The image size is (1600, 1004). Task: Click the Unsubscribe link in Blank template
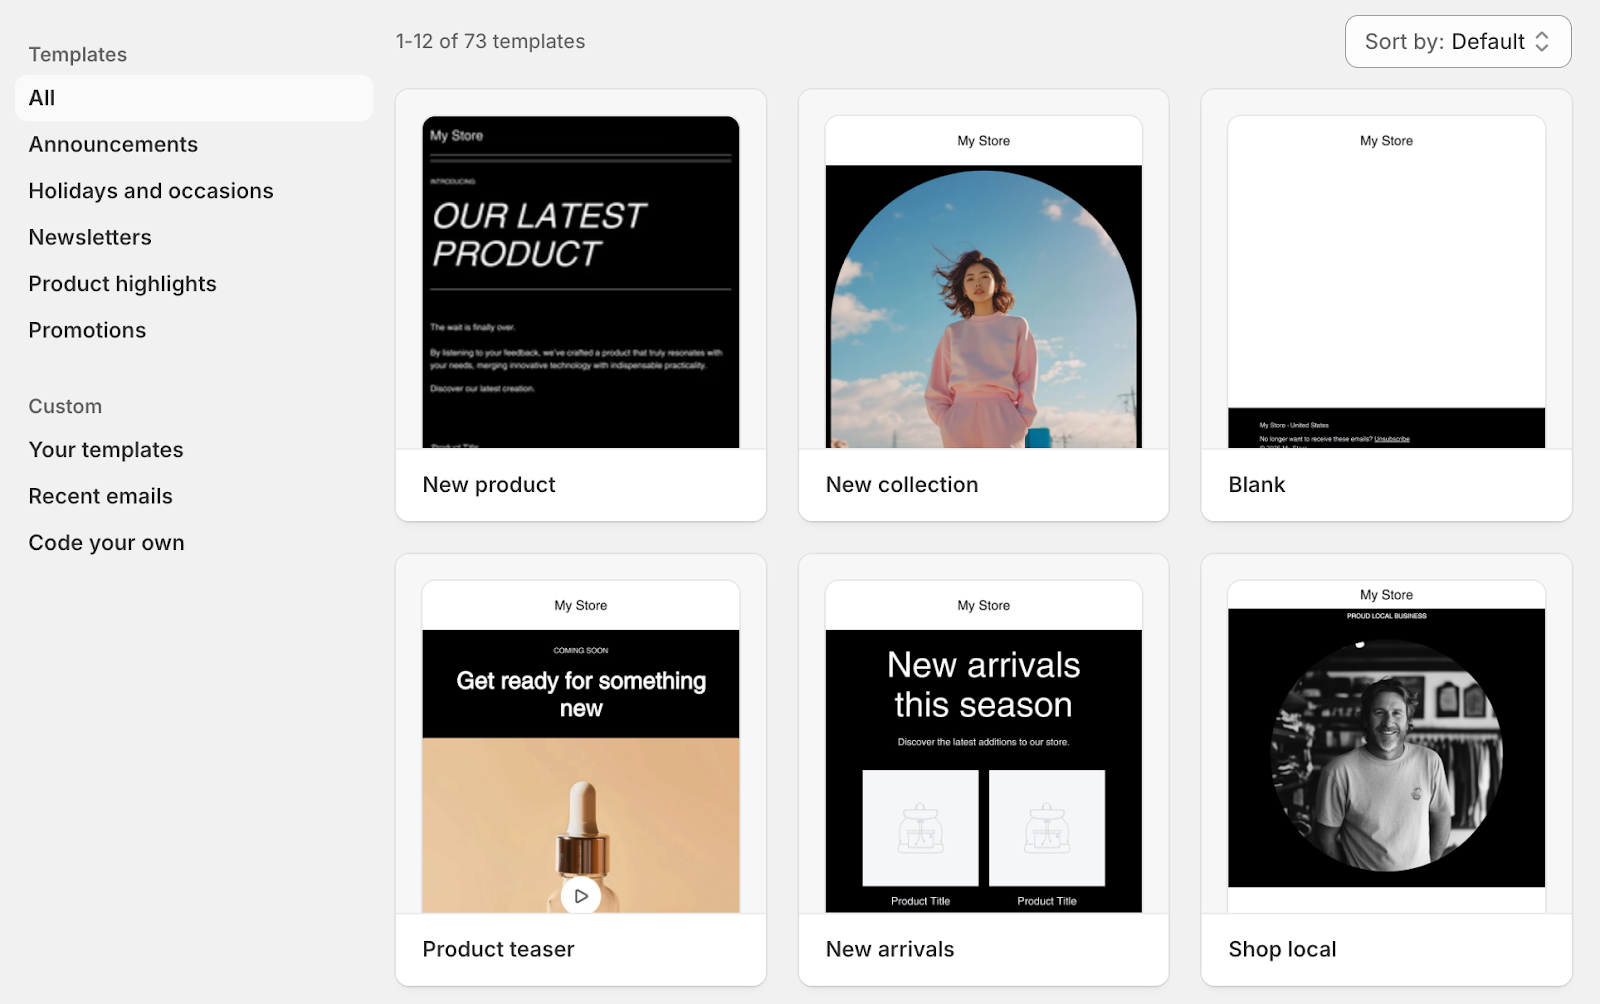1392,439
